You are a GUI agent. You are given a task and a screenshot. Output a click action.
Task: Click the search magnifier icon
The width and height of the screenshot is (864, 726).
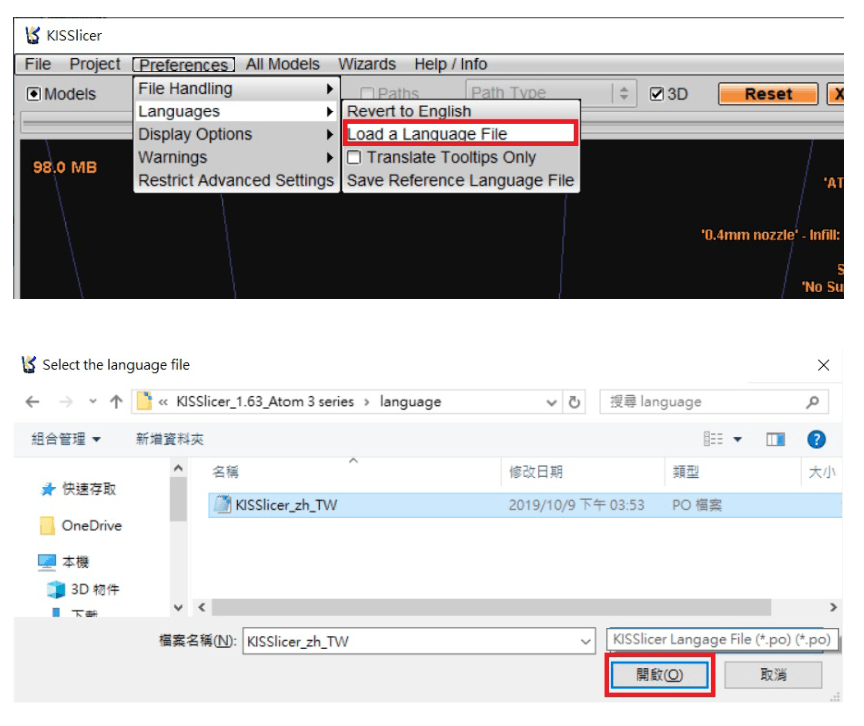click(x=812, y=402)
